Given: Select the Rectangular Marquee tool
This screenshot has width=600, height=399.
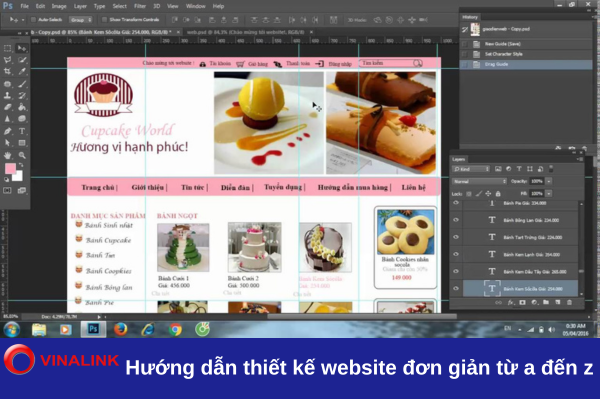Looking at the screenshot, I should (x=7, y=48).
